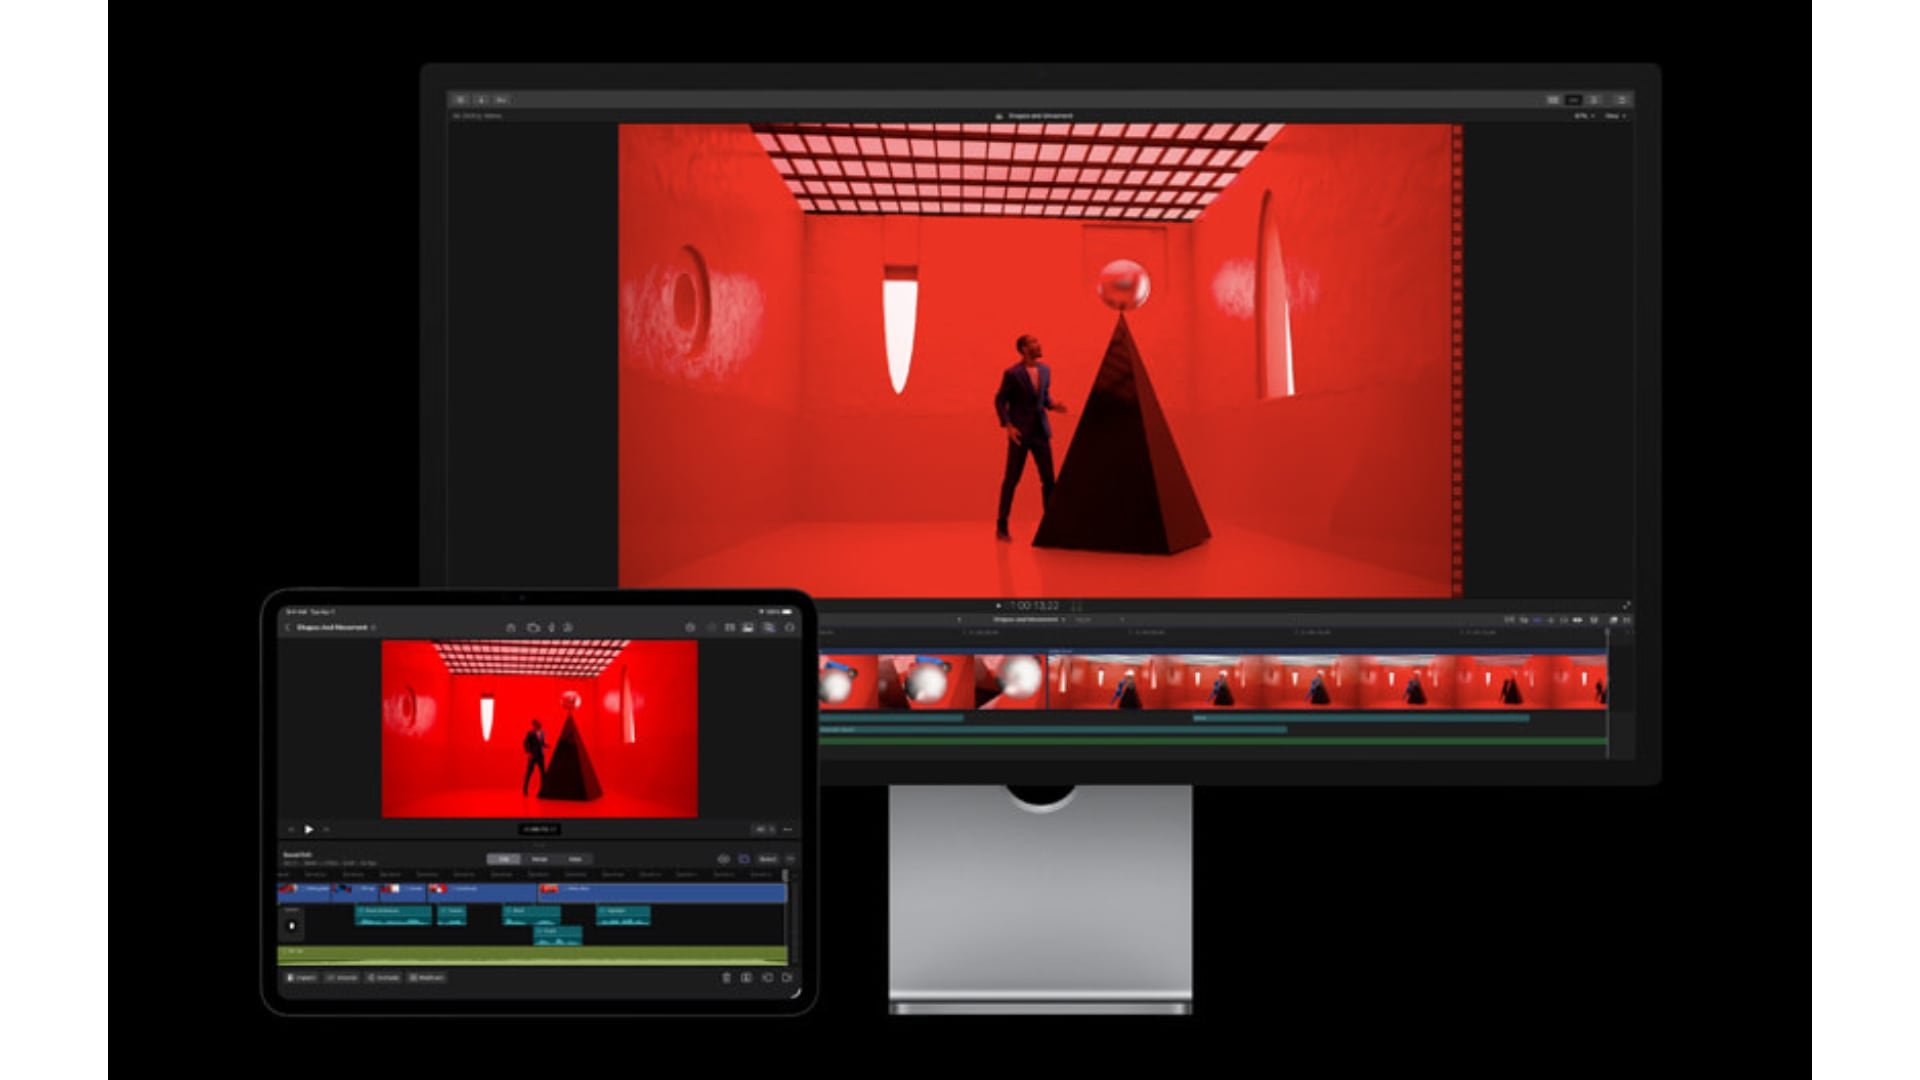Tap the undo arrow on the iPad toolbar

tap(691, 626)
